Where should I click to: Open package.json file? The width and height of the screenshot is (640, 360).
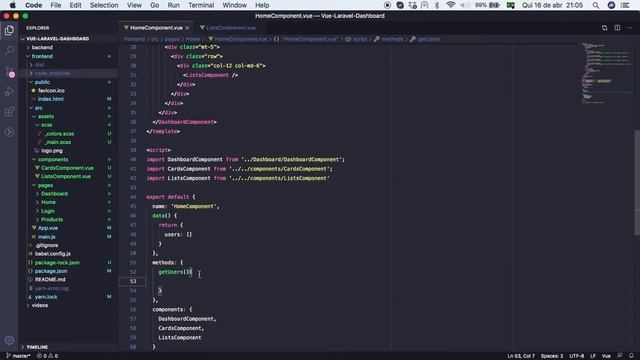tap(51, 271)
